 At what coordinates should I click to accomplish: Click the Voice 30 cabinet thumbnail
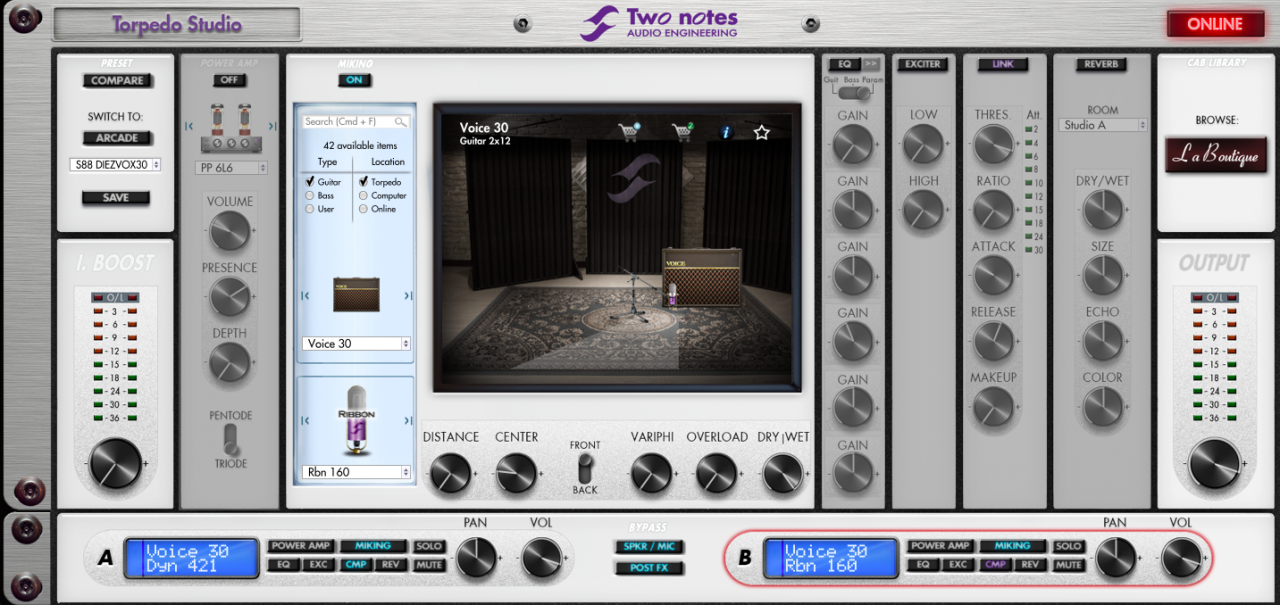pos(356,293)
